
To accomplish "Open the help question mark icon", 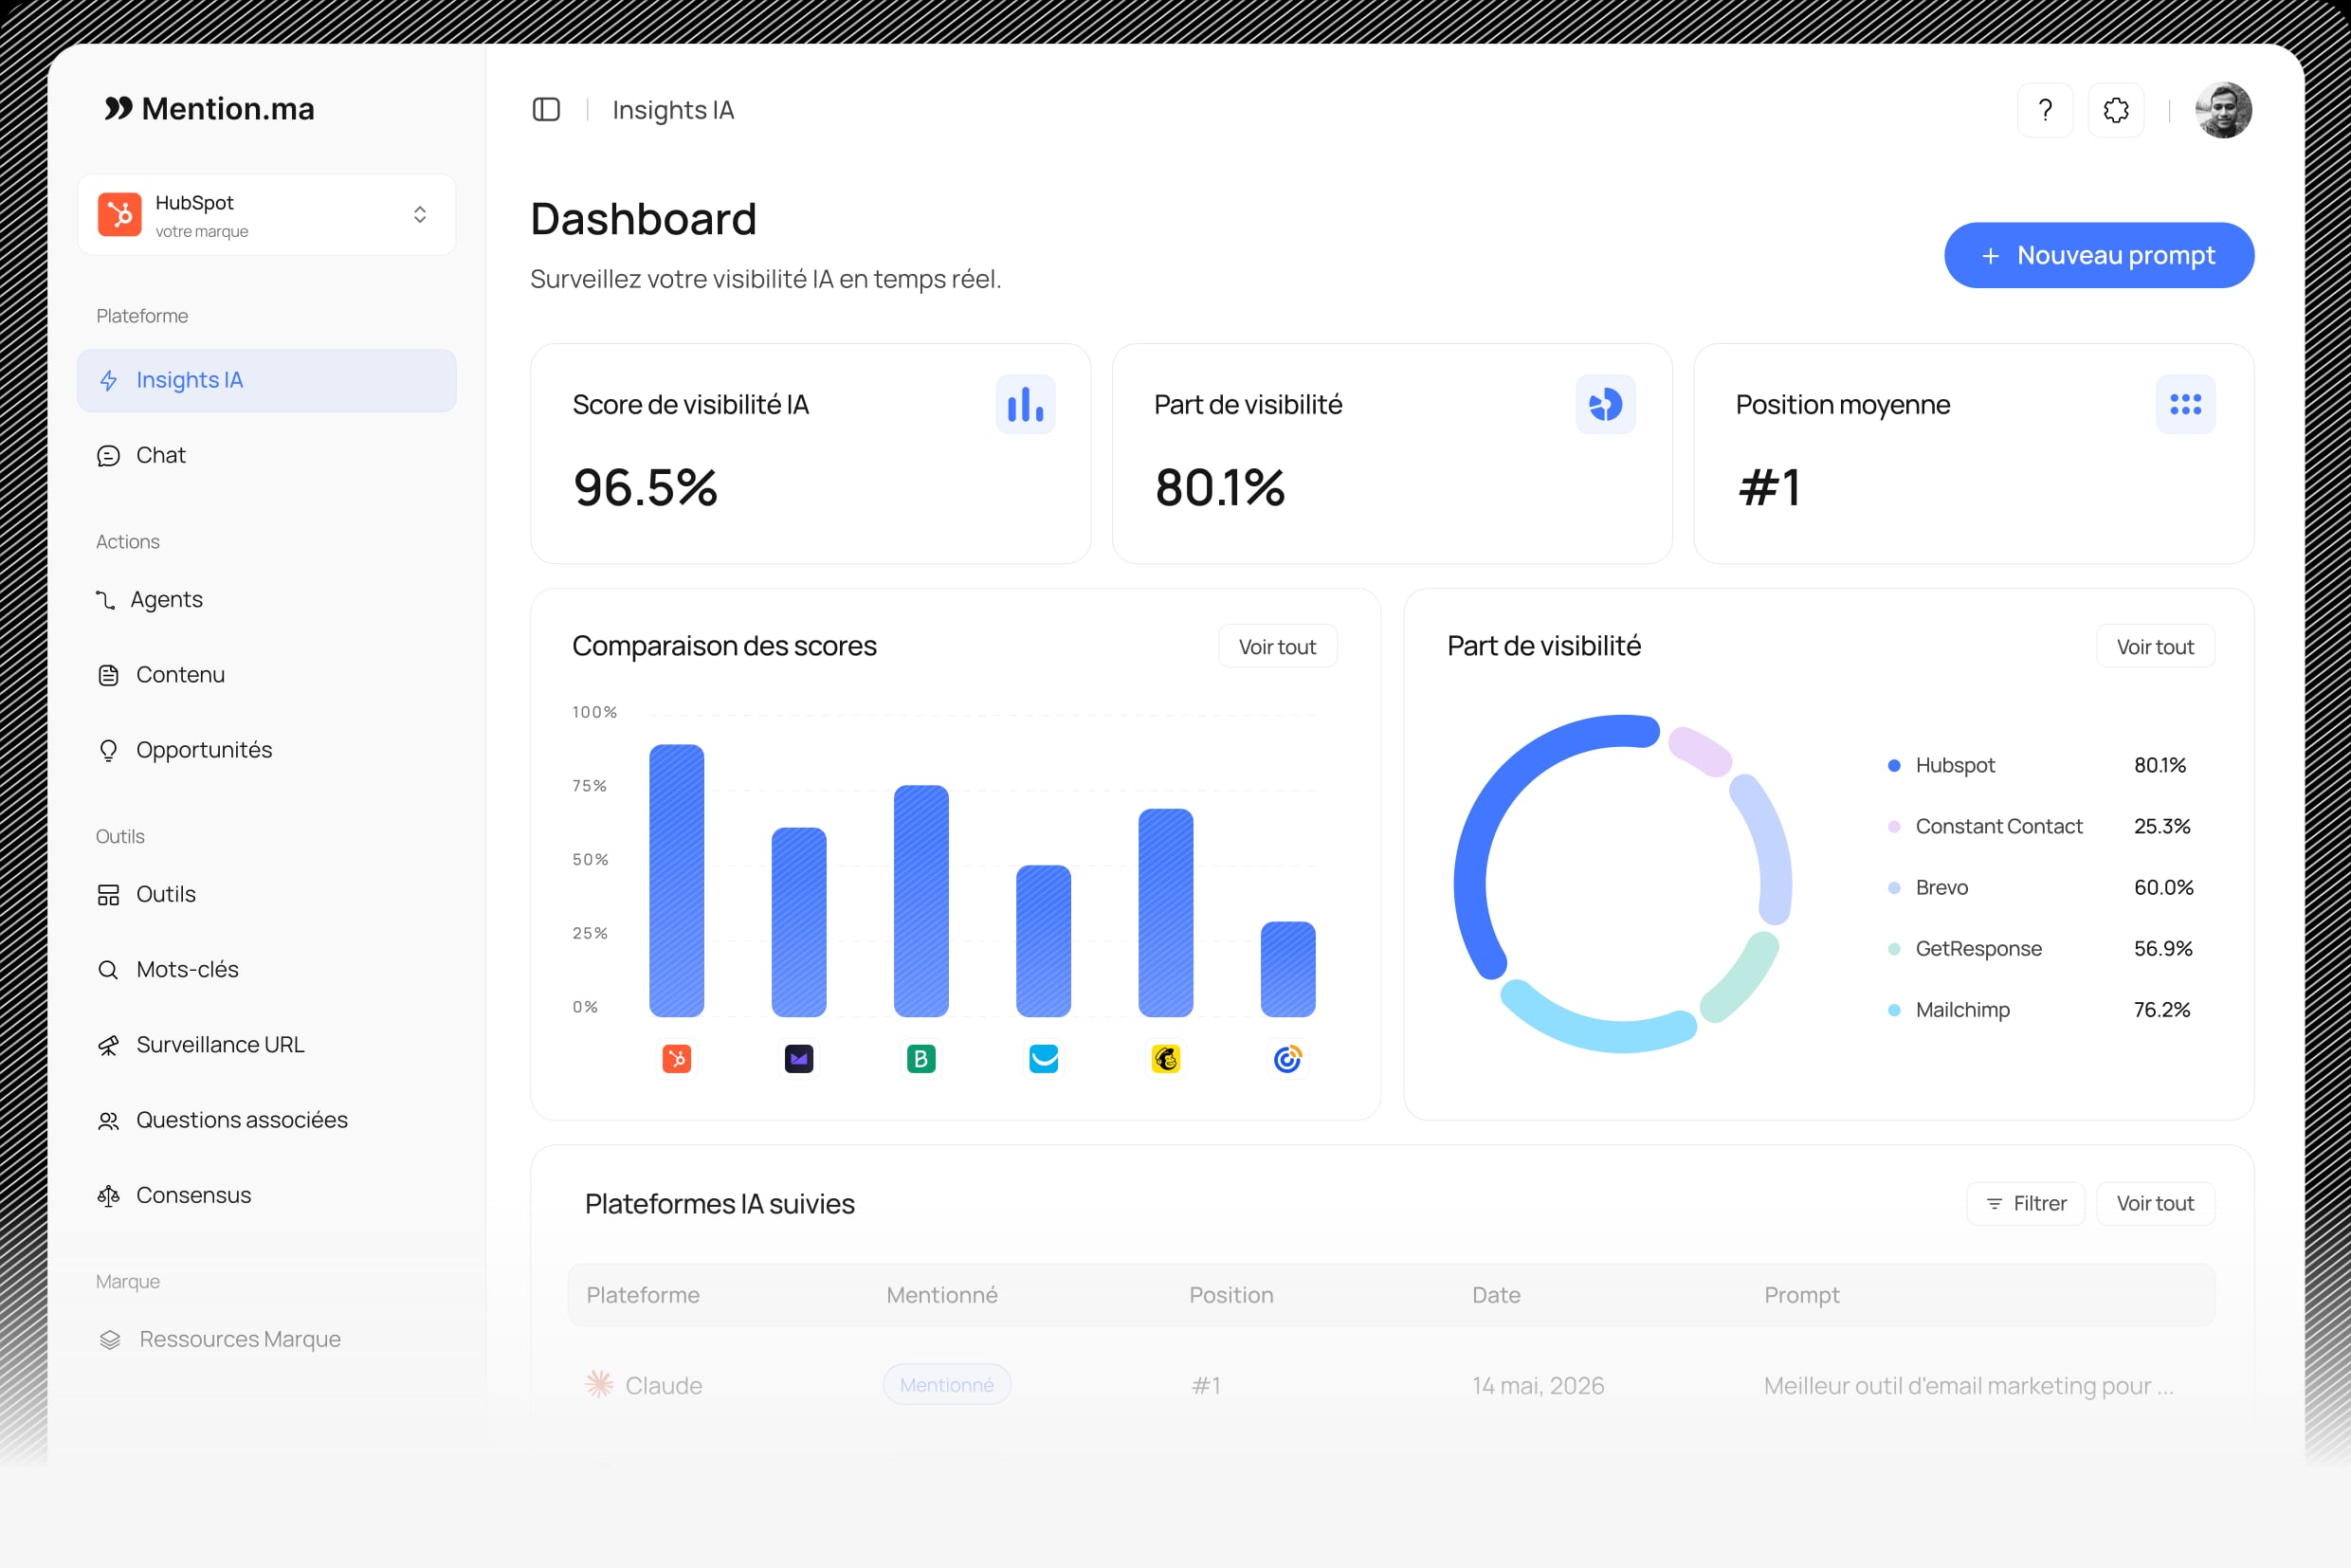I will coord(2045,110).
